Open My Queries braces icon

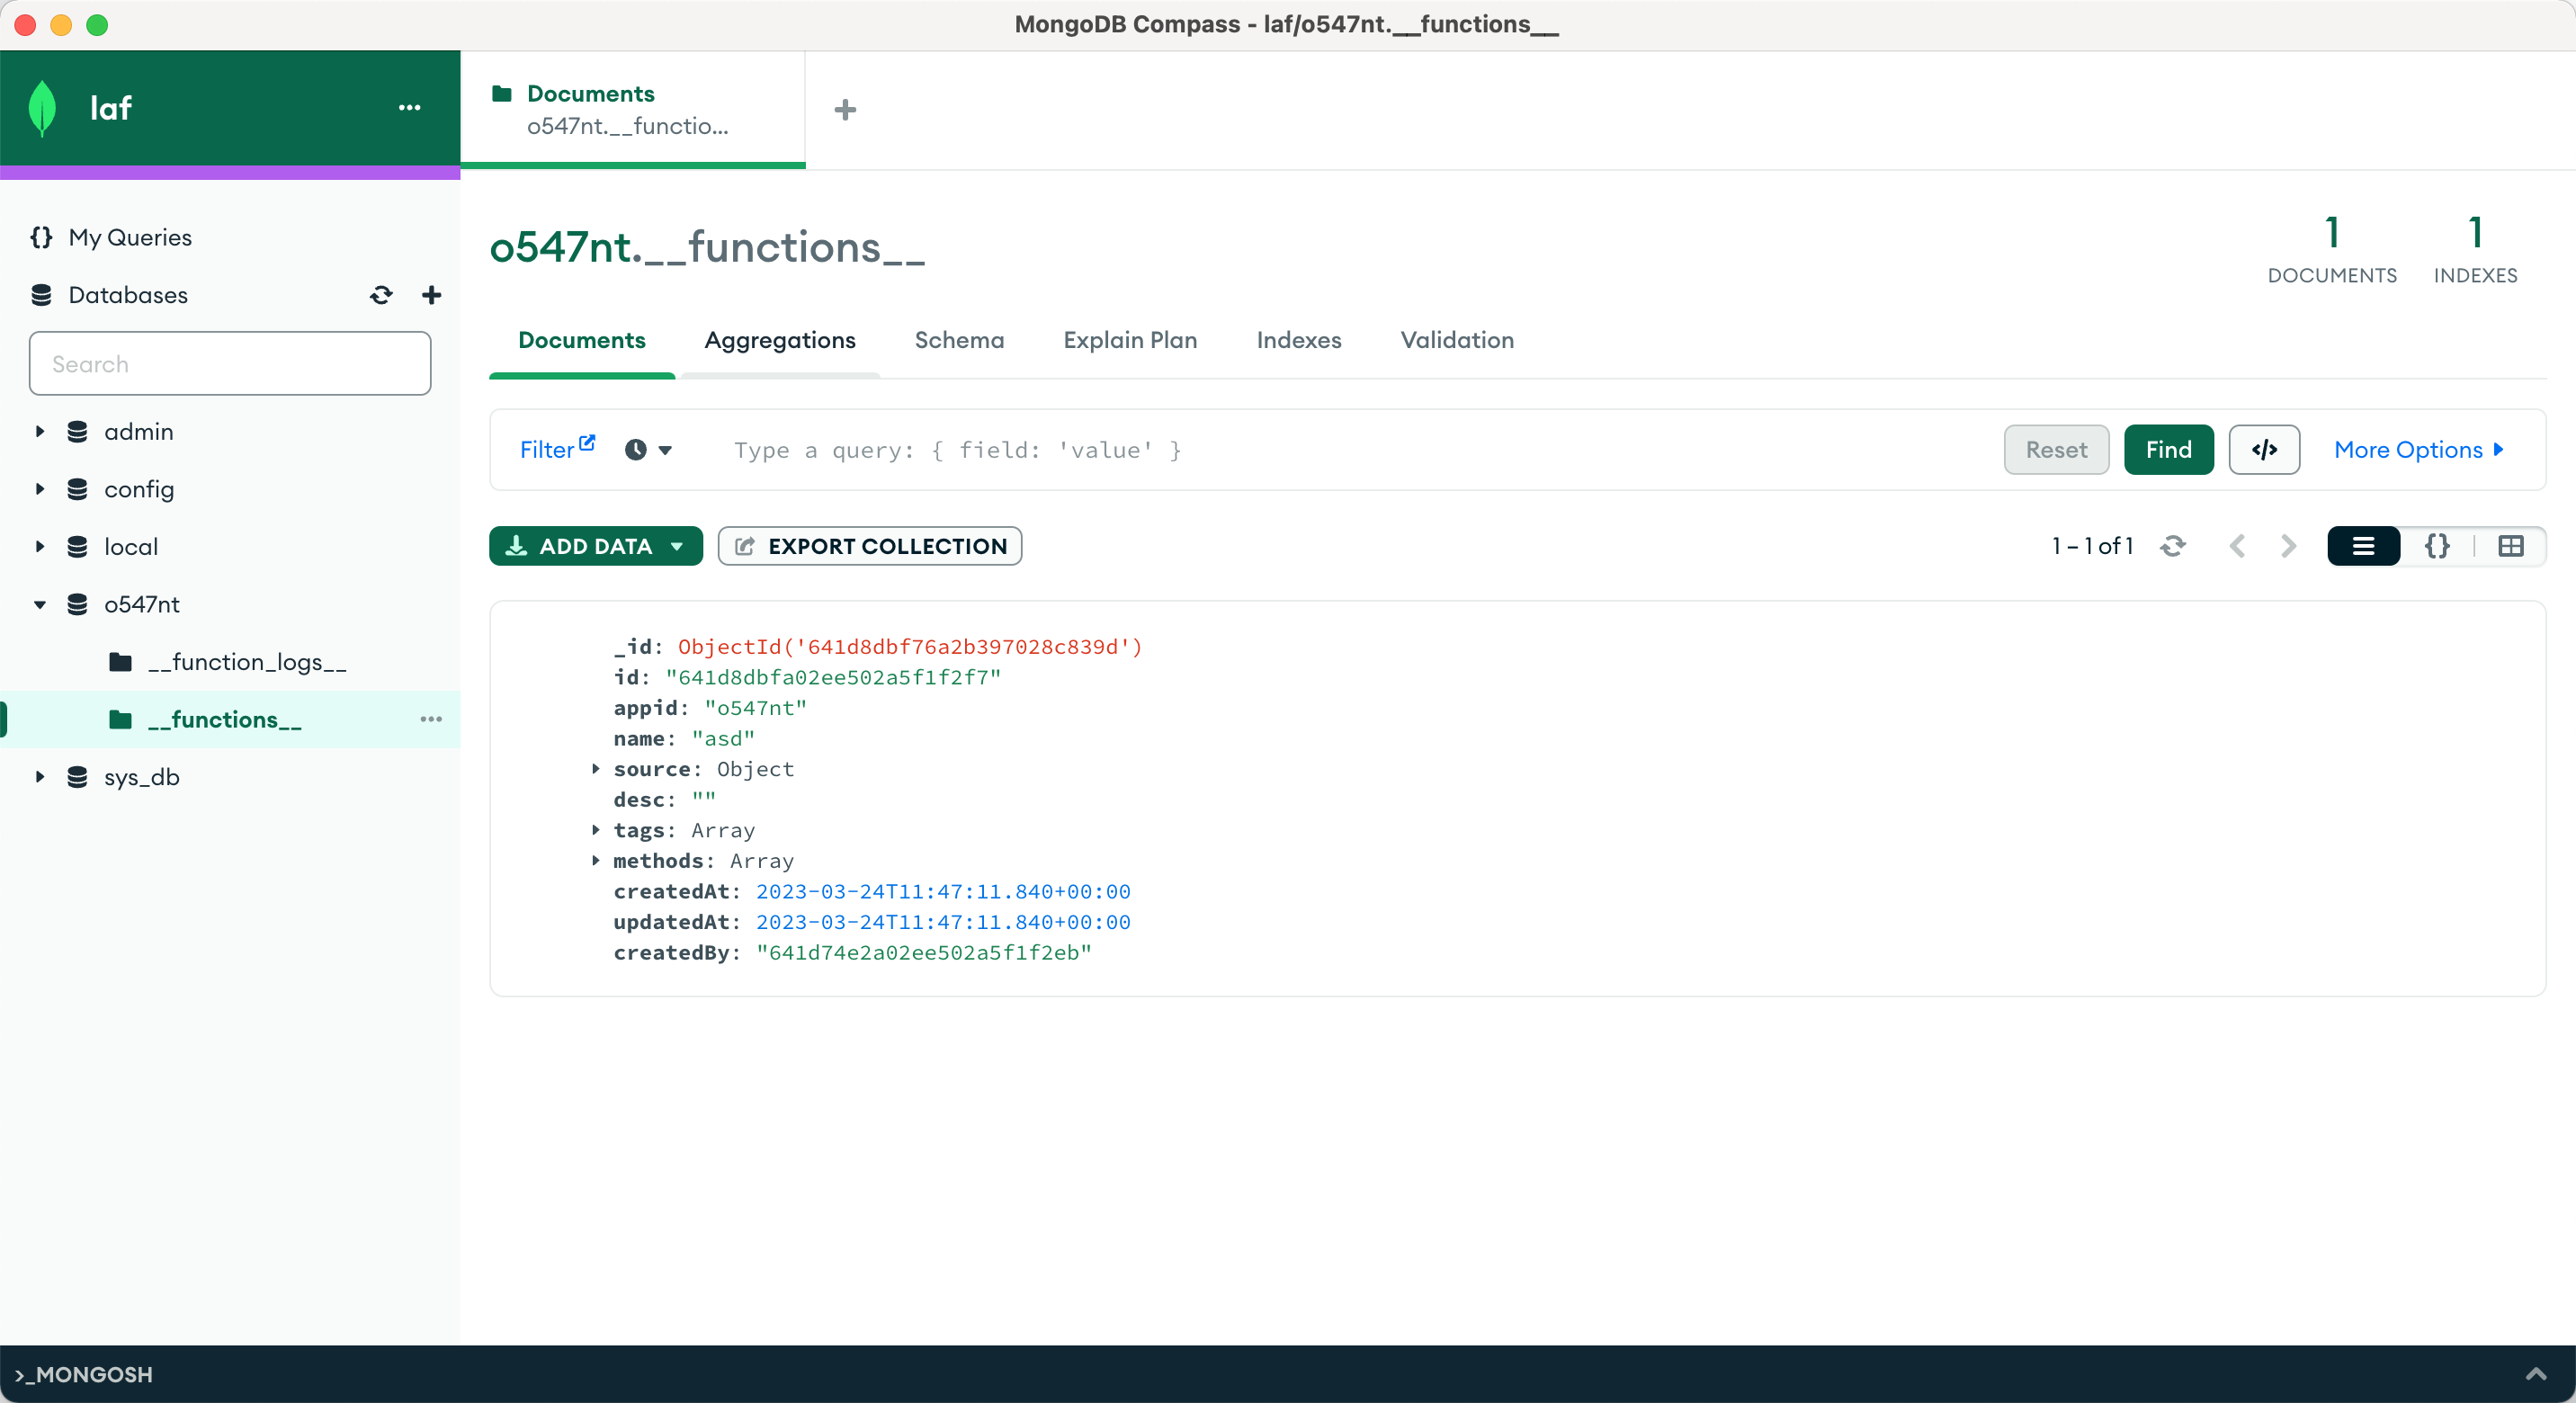[41, 237]
